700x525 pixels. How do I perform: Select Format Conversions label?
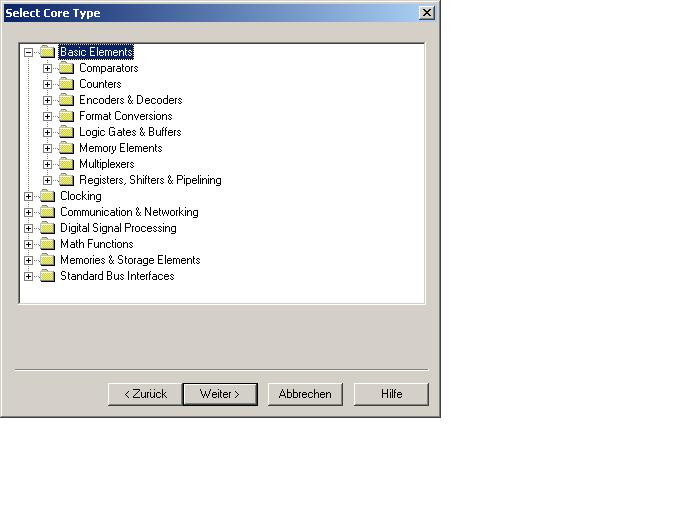coord(126,116)
